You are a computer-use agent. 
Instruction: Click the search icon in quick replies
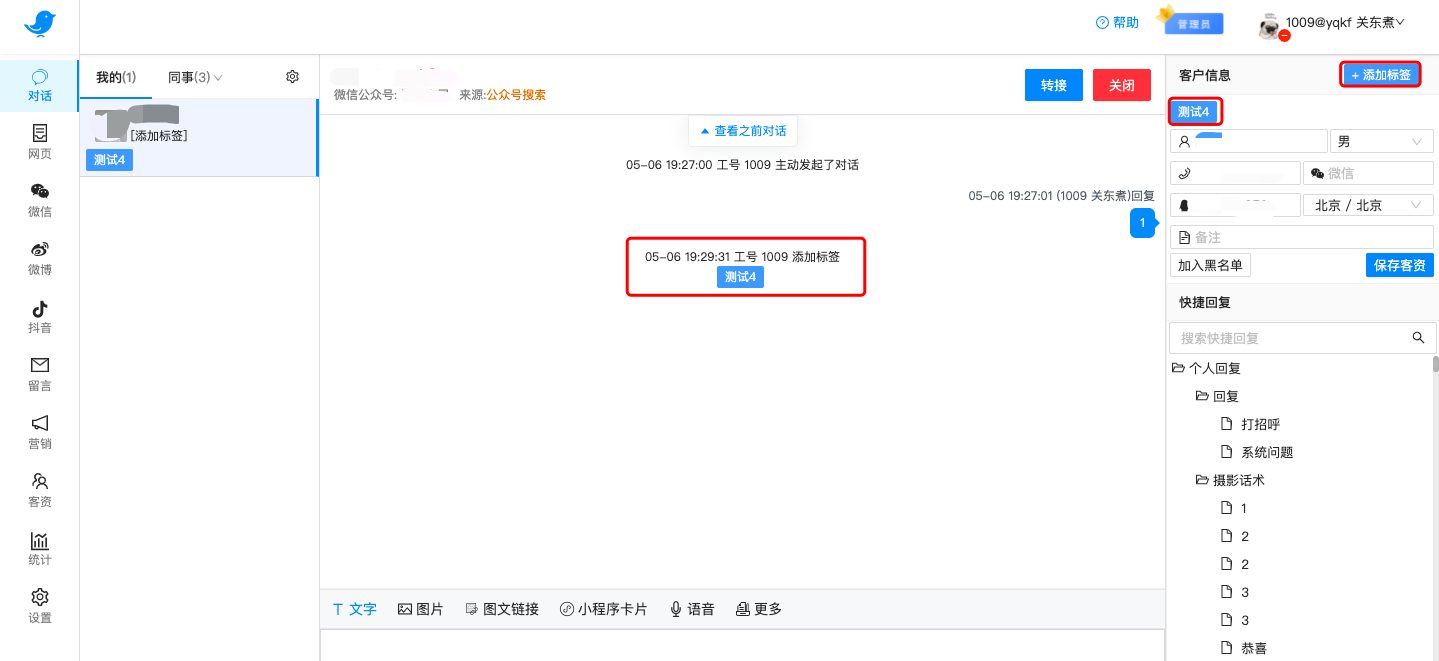tap(1418, 338)
